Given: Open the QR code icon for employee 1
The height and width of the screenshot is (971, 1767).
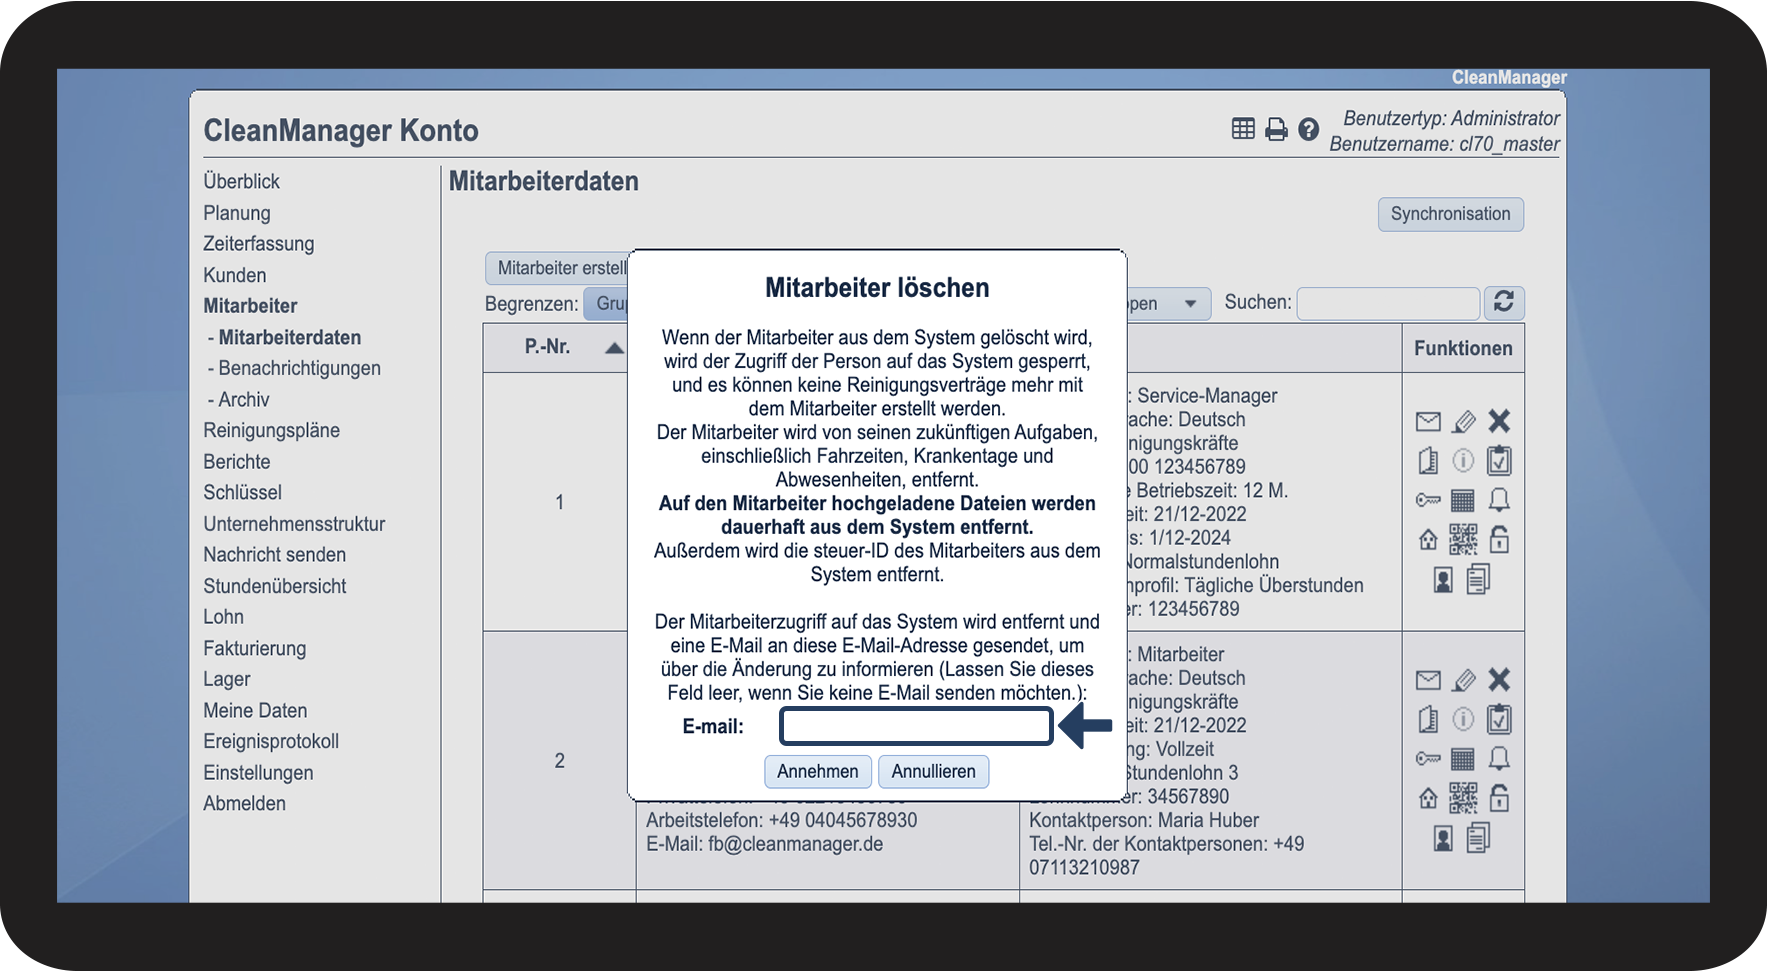Looking at the screenshot, I should (x=1463, y=540).
